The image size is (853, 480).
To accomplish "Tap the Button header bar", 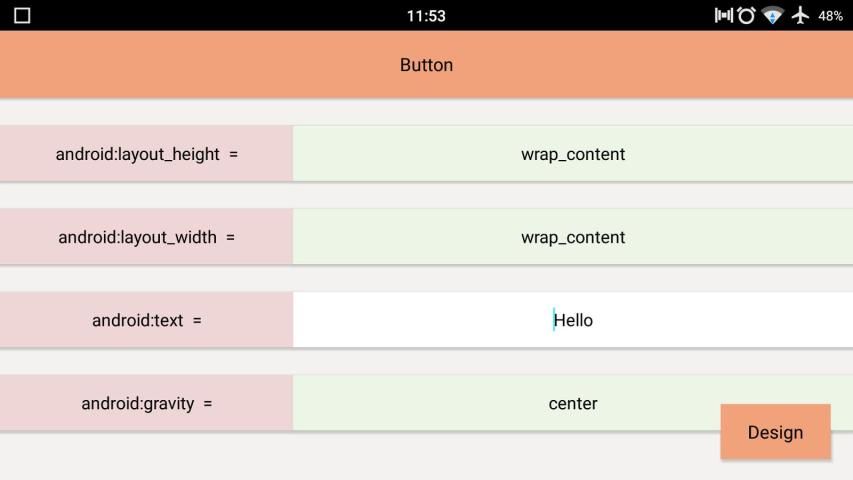I will 426,65.
